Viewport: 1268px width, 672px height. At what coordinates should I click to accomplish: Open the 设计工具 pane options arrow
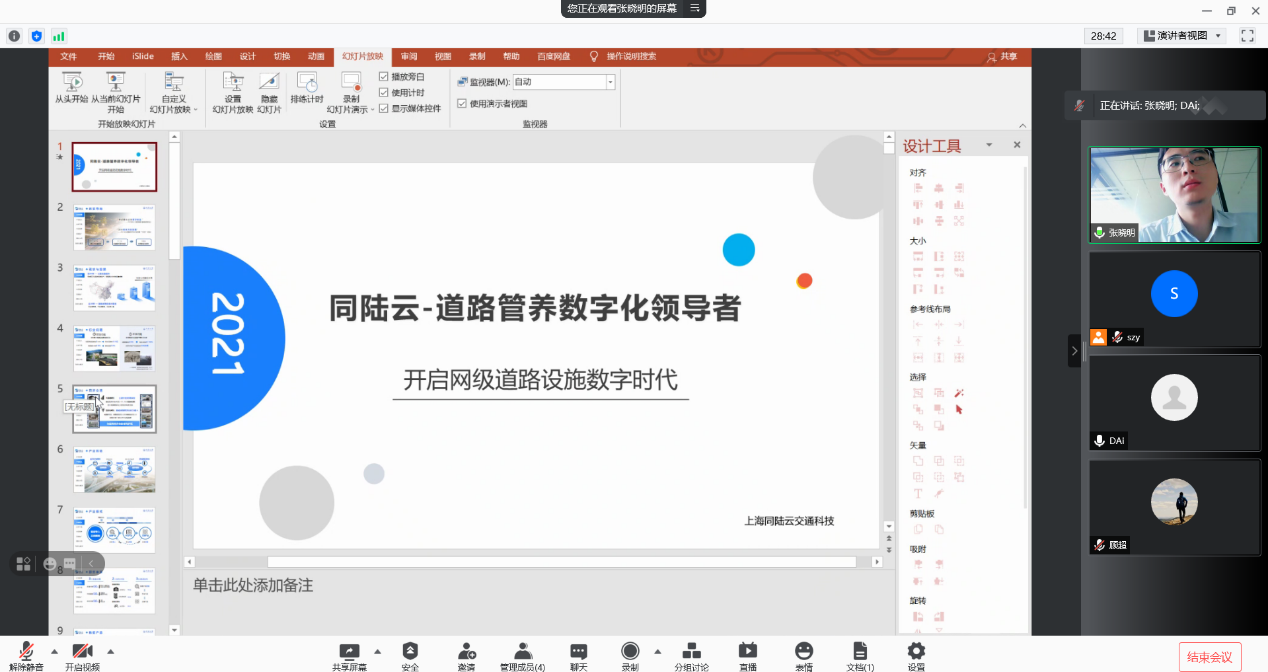coord(989,146)
